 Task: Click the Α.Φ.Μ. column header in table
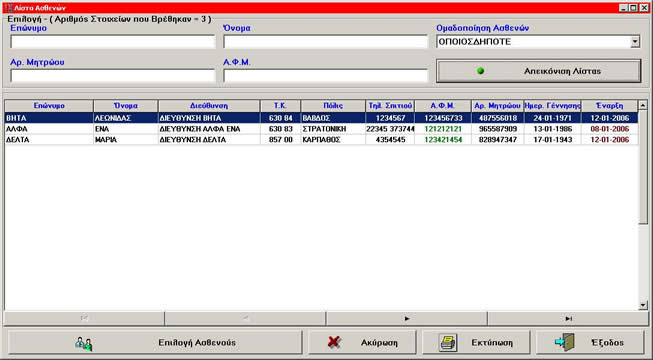pyautogui.click(x=443, y=106)
